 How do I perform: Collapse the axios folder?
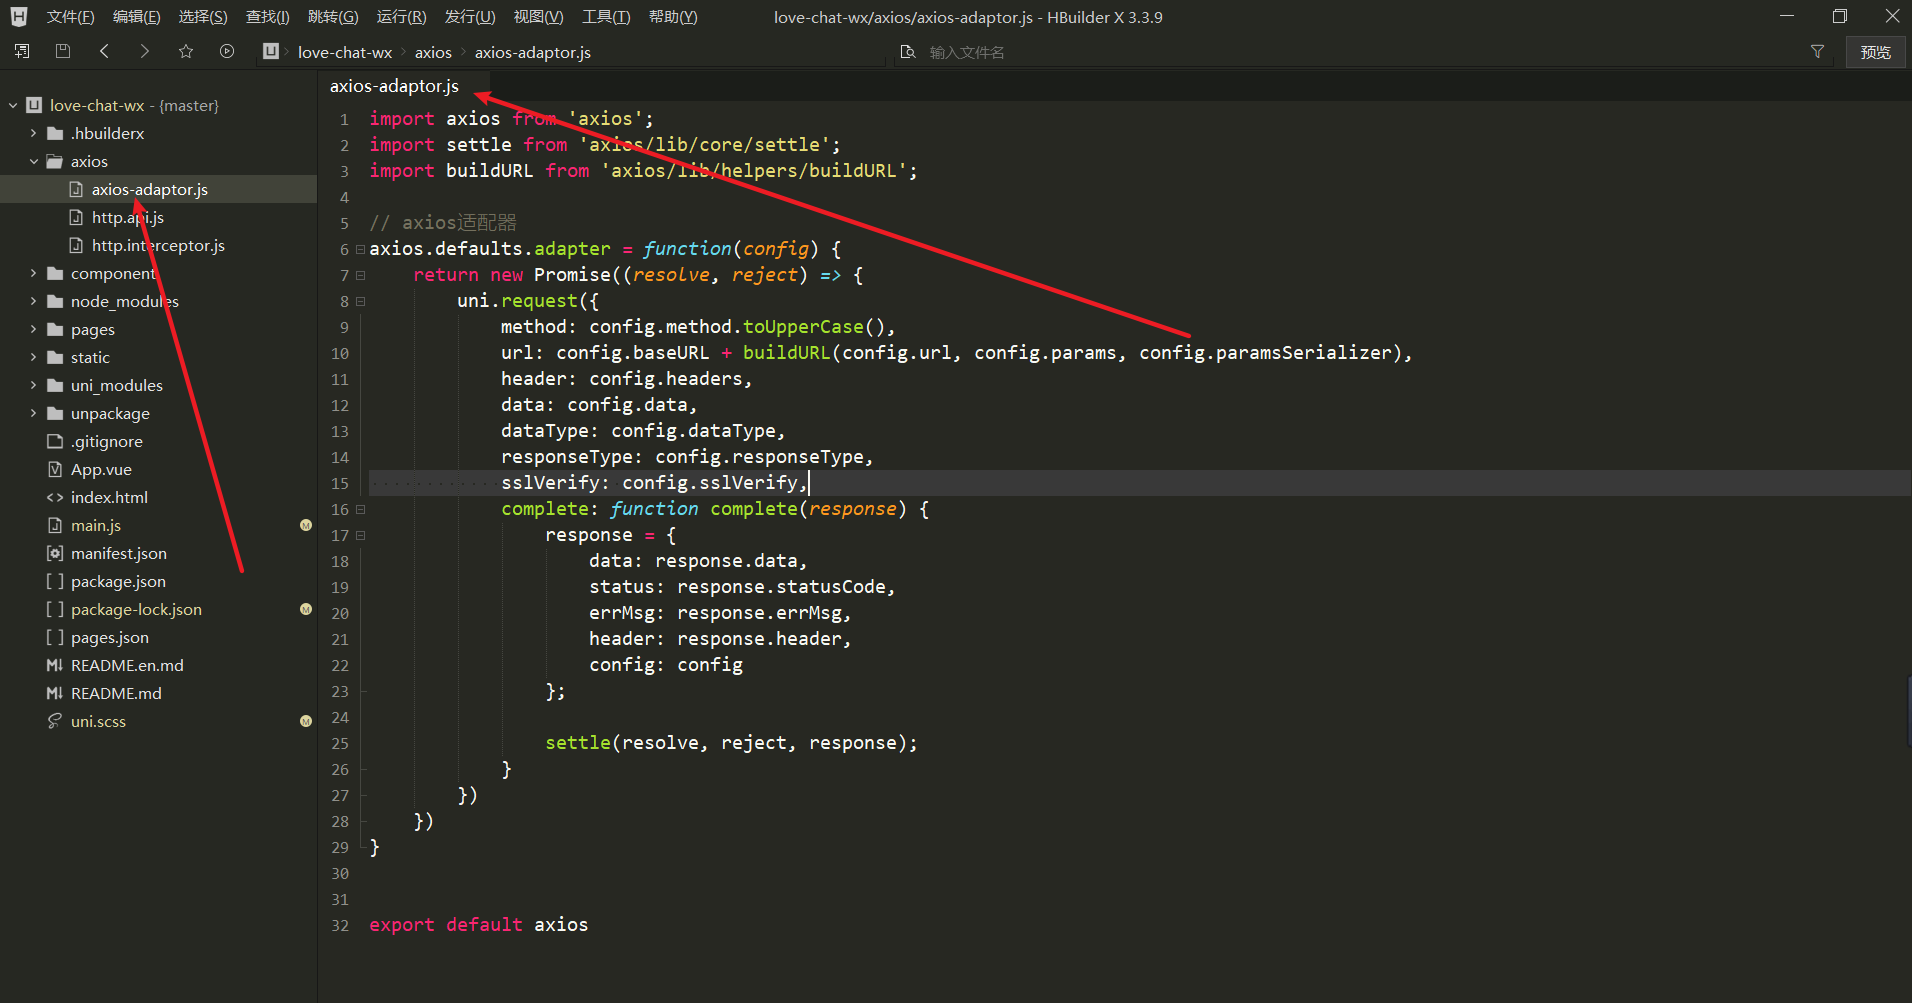[x=34, y=161]
